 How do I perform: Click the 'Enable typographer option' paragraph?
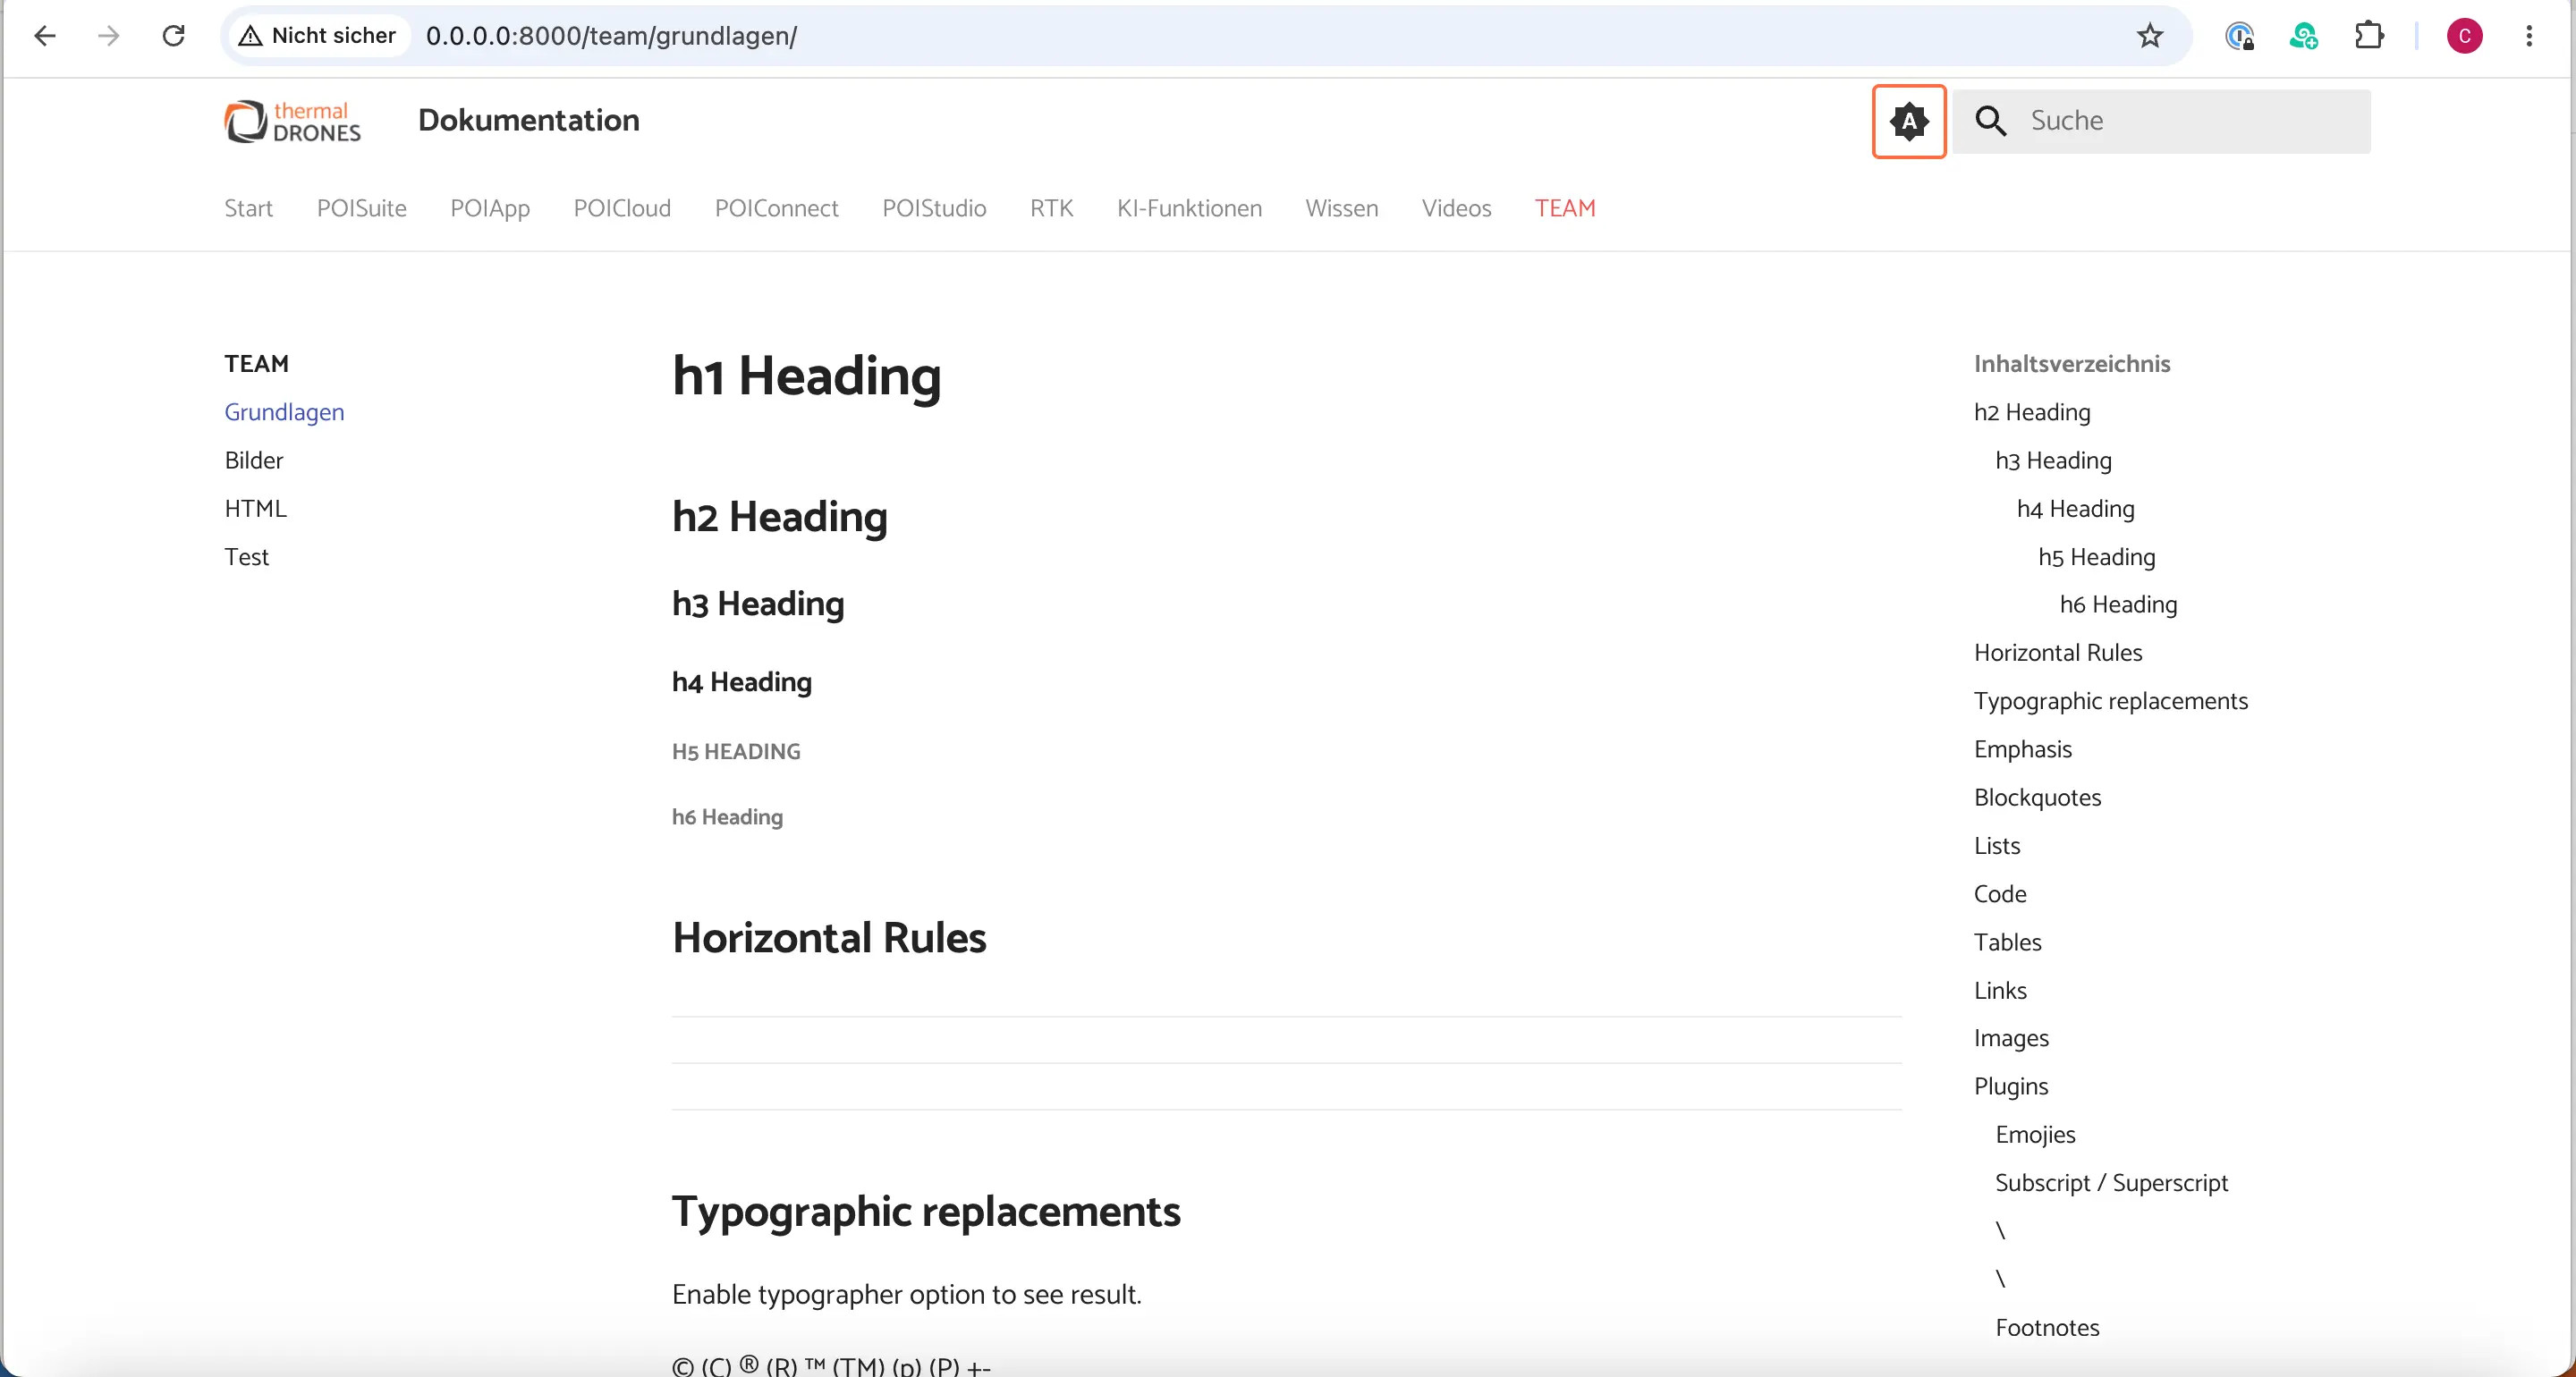tap(906, 1295)
